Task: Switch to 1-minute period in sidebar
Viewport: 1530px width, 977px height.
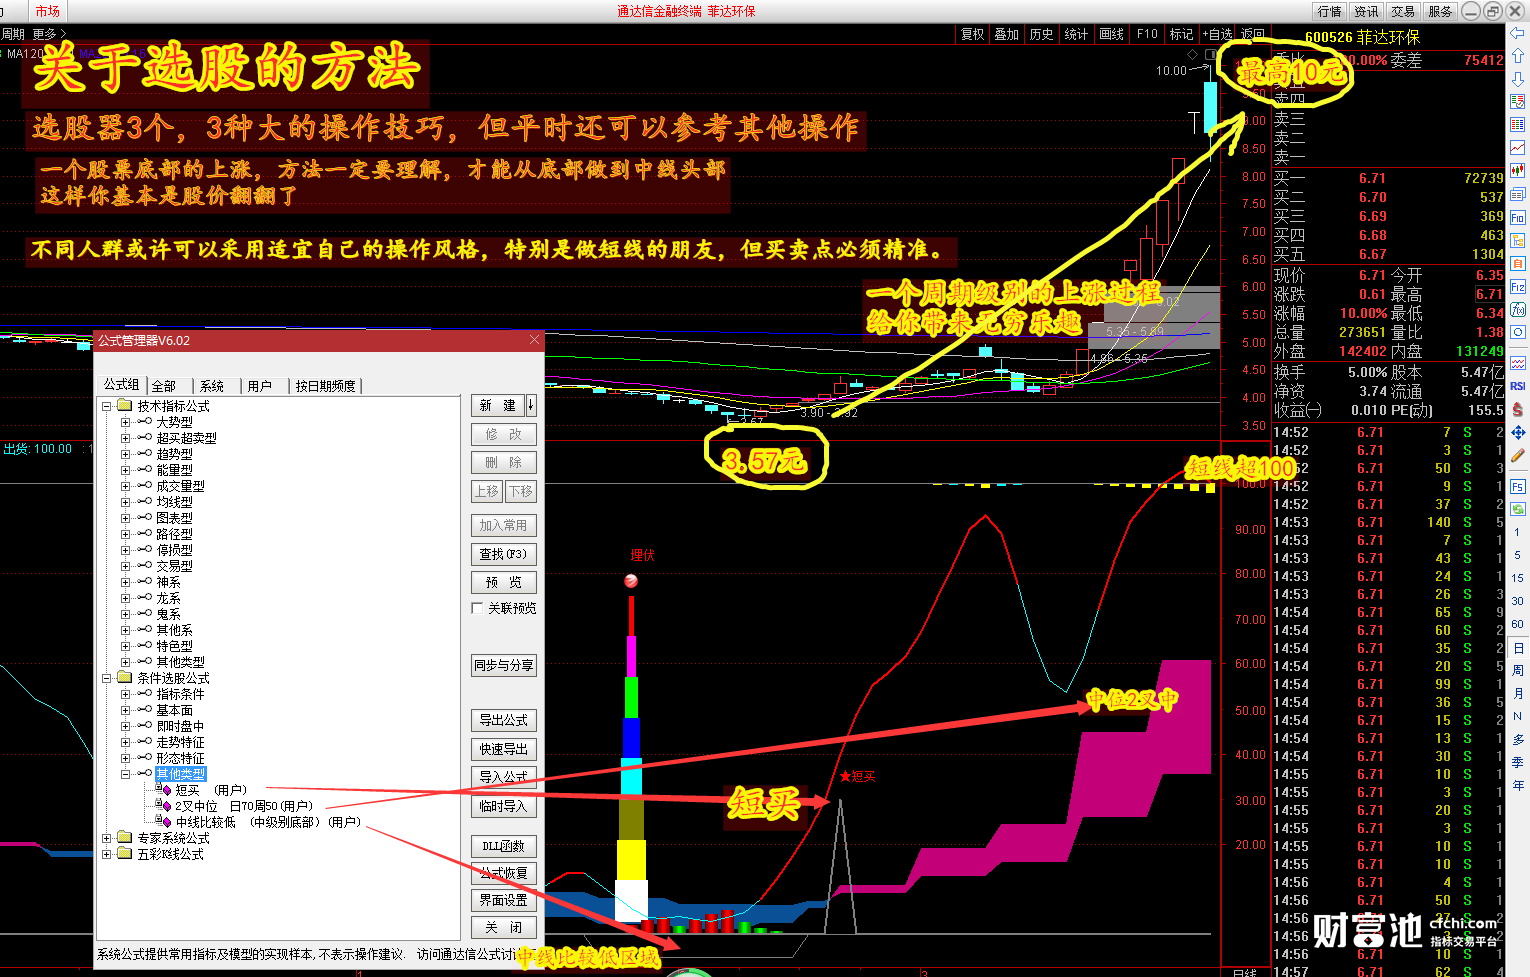Action: [1518, 532]
